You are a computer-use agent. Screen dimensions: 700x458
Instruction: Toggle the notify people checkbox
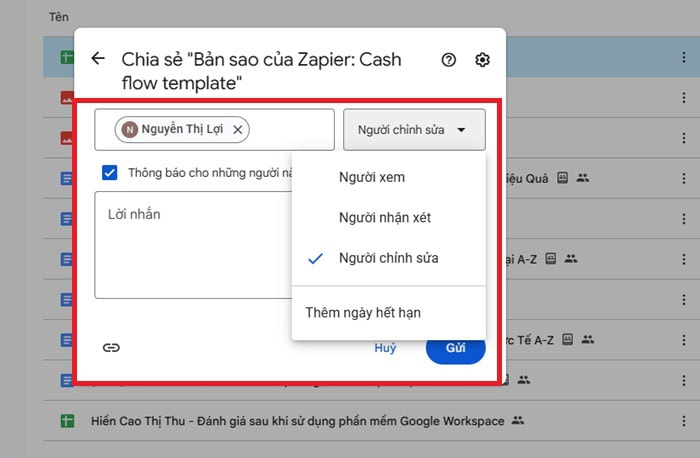click(x=110, y=172)
